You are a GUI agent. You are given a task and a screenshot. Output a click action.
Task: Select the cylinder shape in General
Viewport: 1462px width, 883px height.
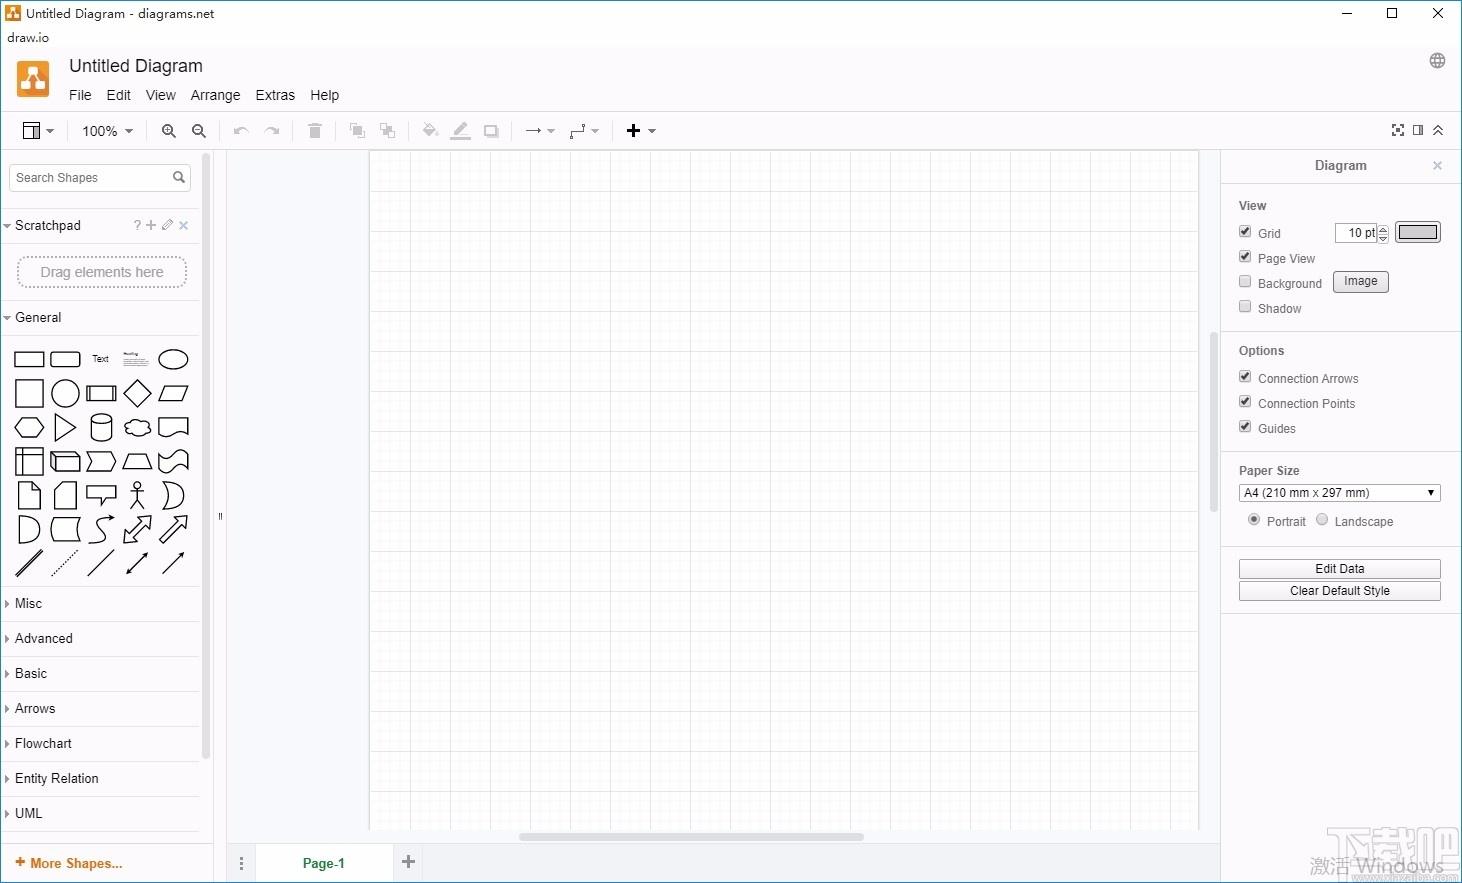point(101,427)
